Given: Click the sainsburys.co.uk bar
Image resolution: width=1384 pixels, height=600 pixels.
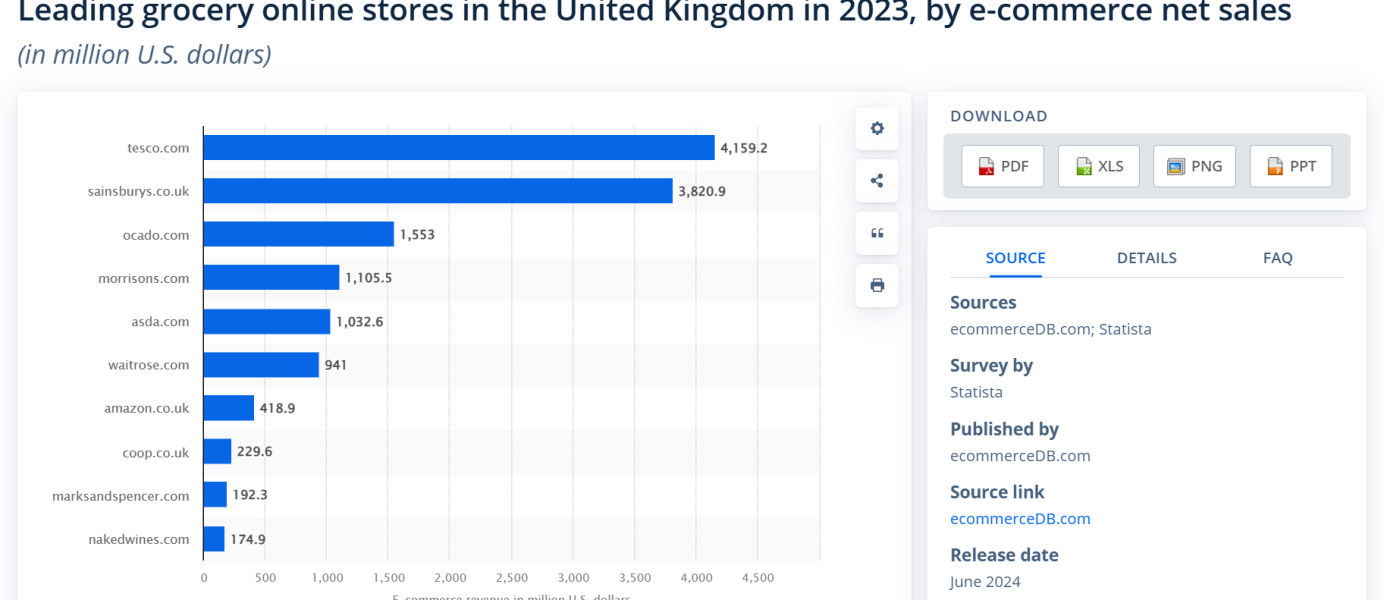Looking at the screenshot, I should tap(438, 191).
